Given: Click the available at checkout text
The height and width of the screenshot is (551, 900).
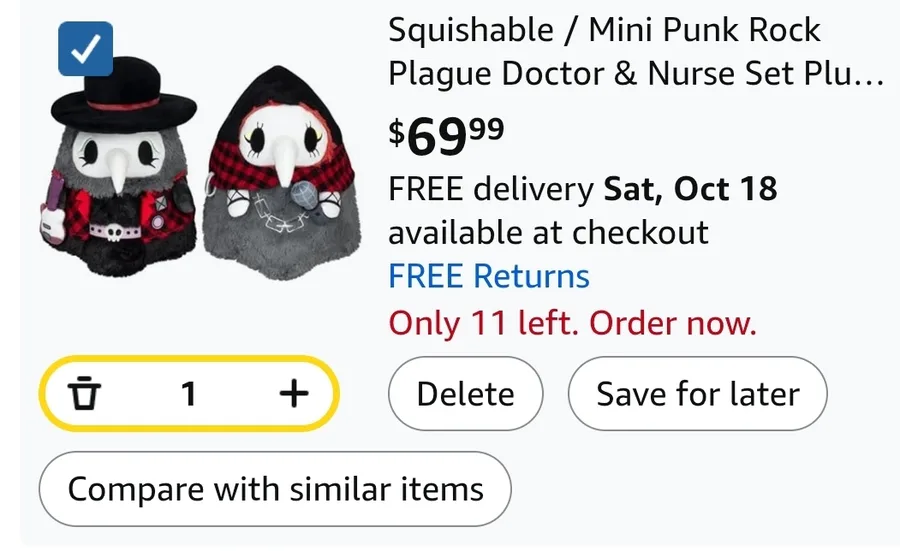Looking at the screenshot, I should pos(548,233).
